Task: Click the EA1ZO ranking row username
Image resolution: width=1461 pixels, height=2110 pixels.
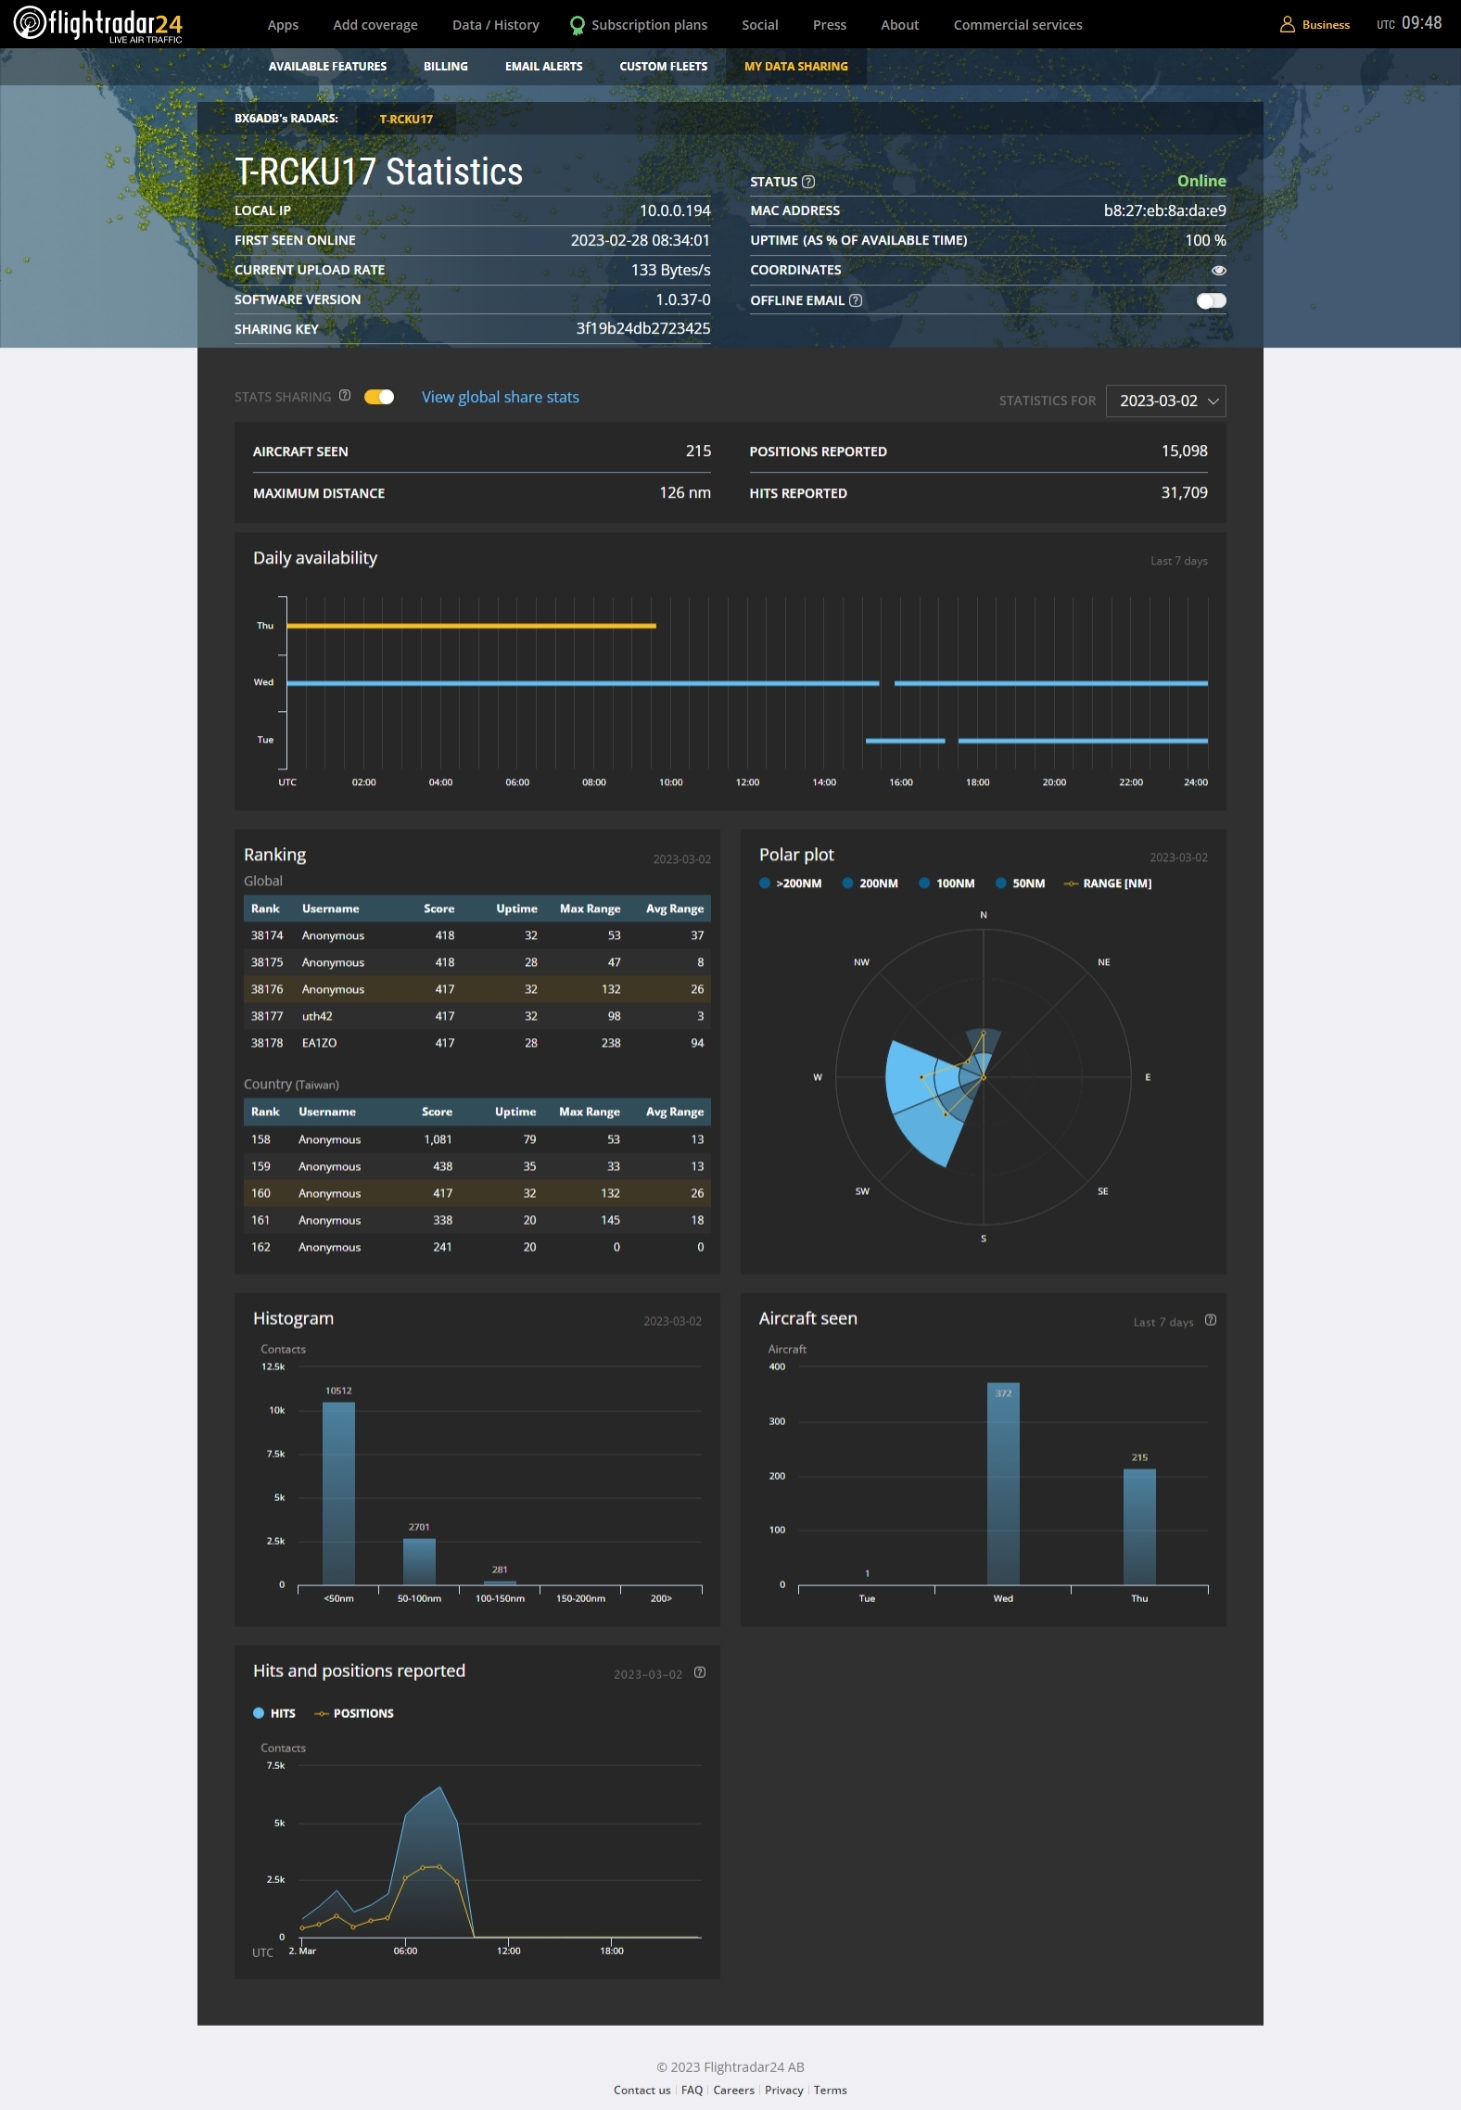Action: [319, 1043]
